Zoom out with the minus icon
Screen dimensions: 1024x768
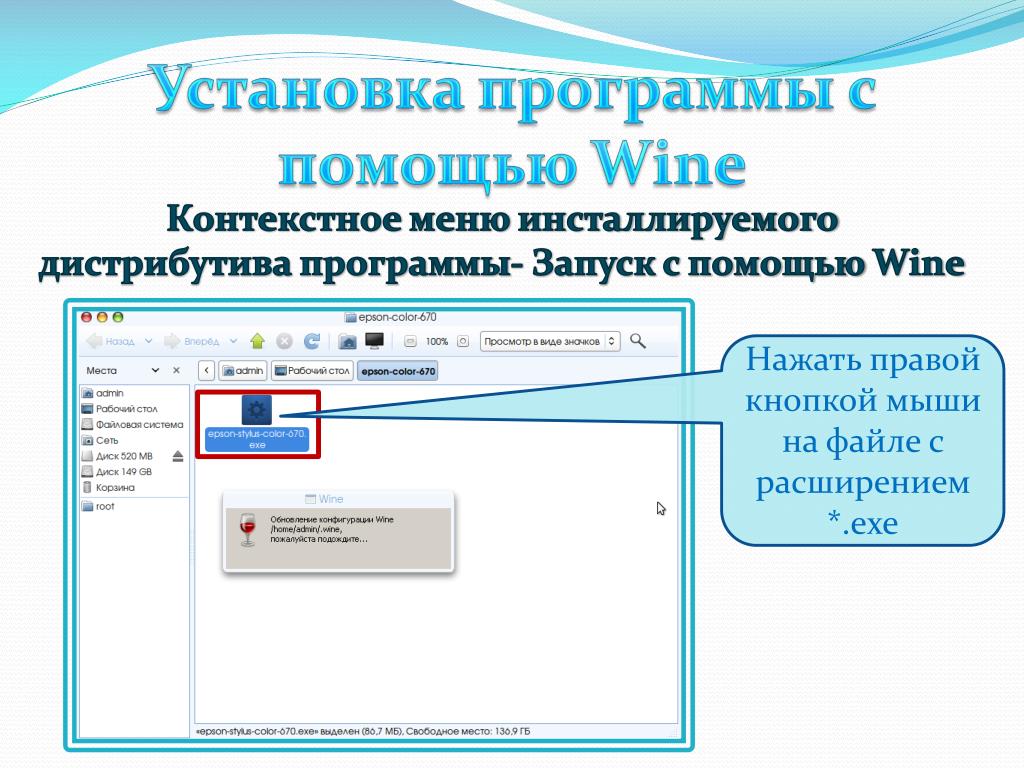[410, 342]
